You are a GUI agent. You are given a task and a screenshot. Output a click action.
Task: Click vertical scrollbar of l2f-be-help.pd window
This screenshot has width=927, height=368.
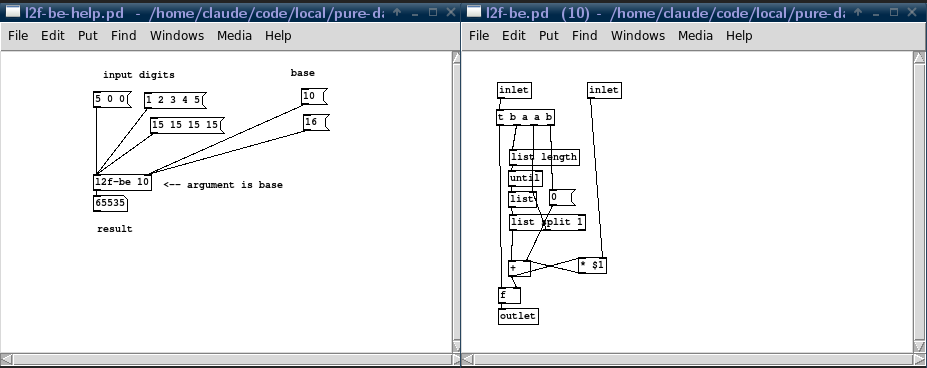click(x=456, y=202)
